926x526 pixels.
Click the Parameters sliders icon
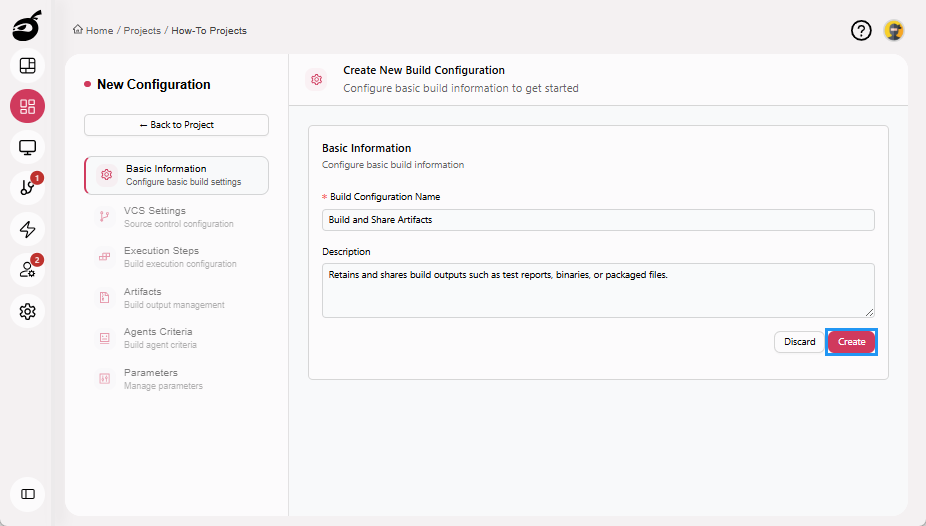point(105,378)
